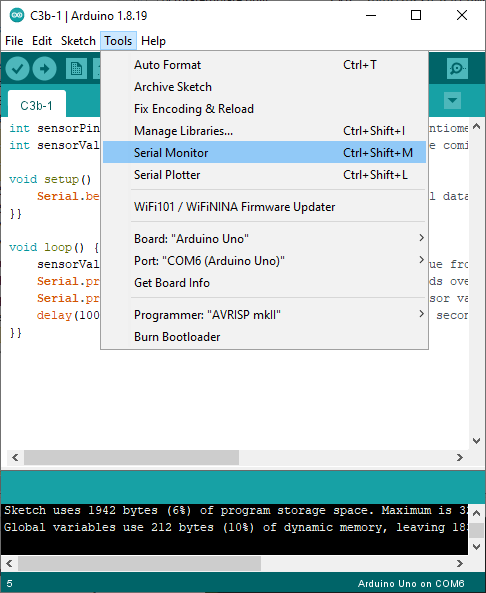This screenshot has width=486, height=593.
Task: Click console scroll down arrow
Action: (x=477, y=546)
